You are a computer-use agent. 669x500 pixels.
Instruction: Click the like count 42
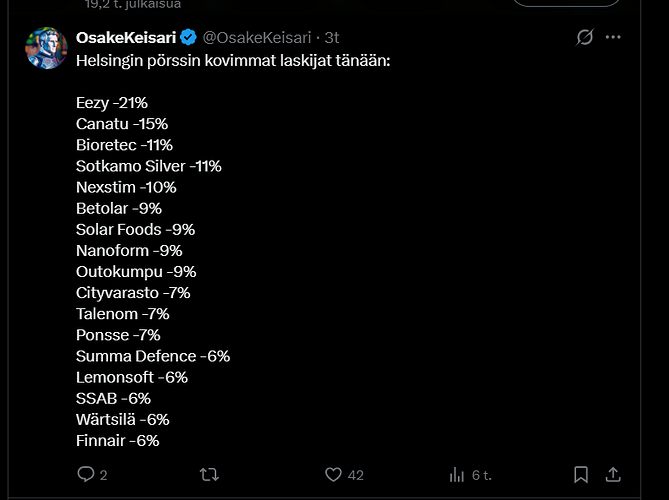[x=355, y=475]
